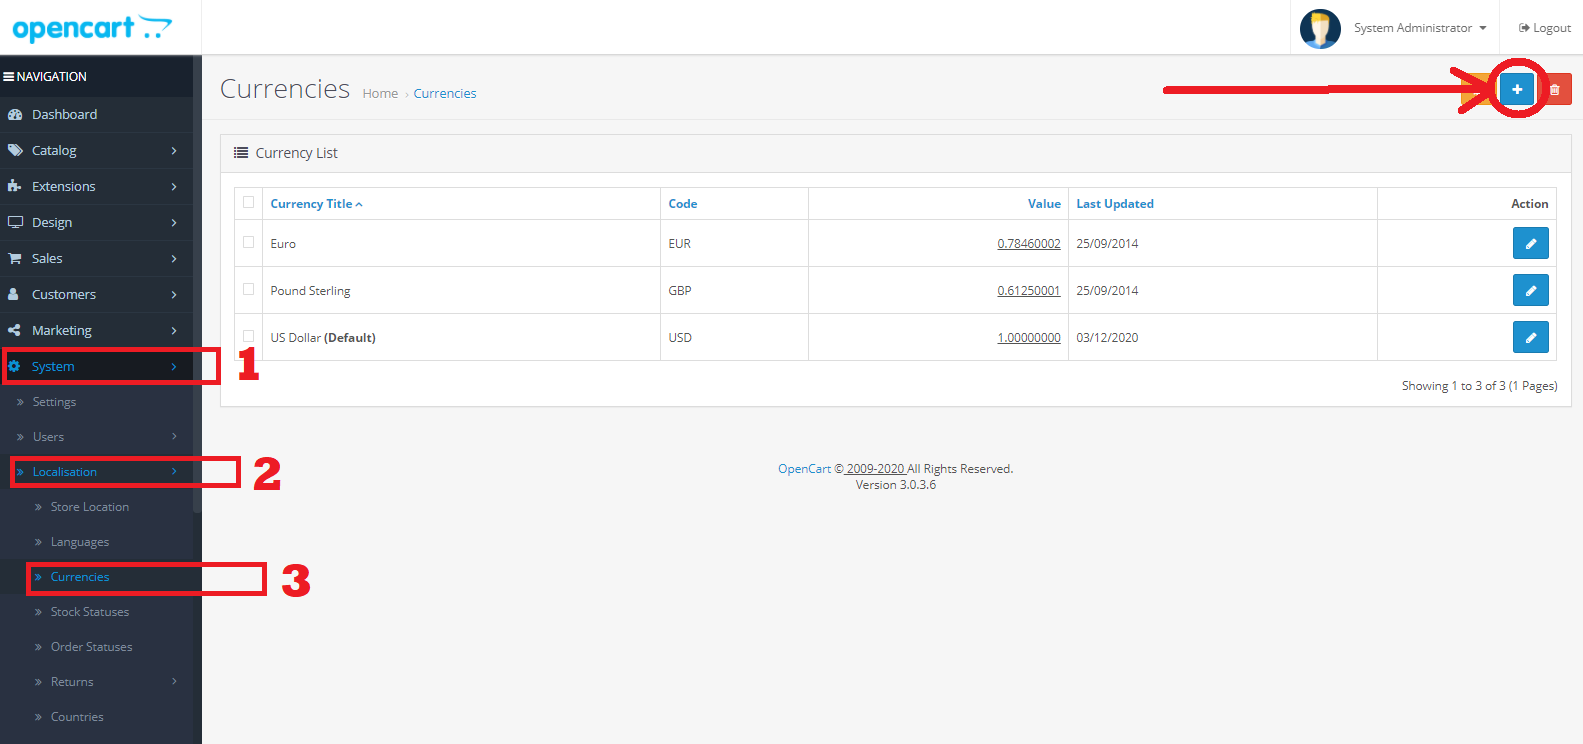Screen dimensions: 1583x744
Task: Click Home in the breadcrumb
Action: tap(380, 93)
